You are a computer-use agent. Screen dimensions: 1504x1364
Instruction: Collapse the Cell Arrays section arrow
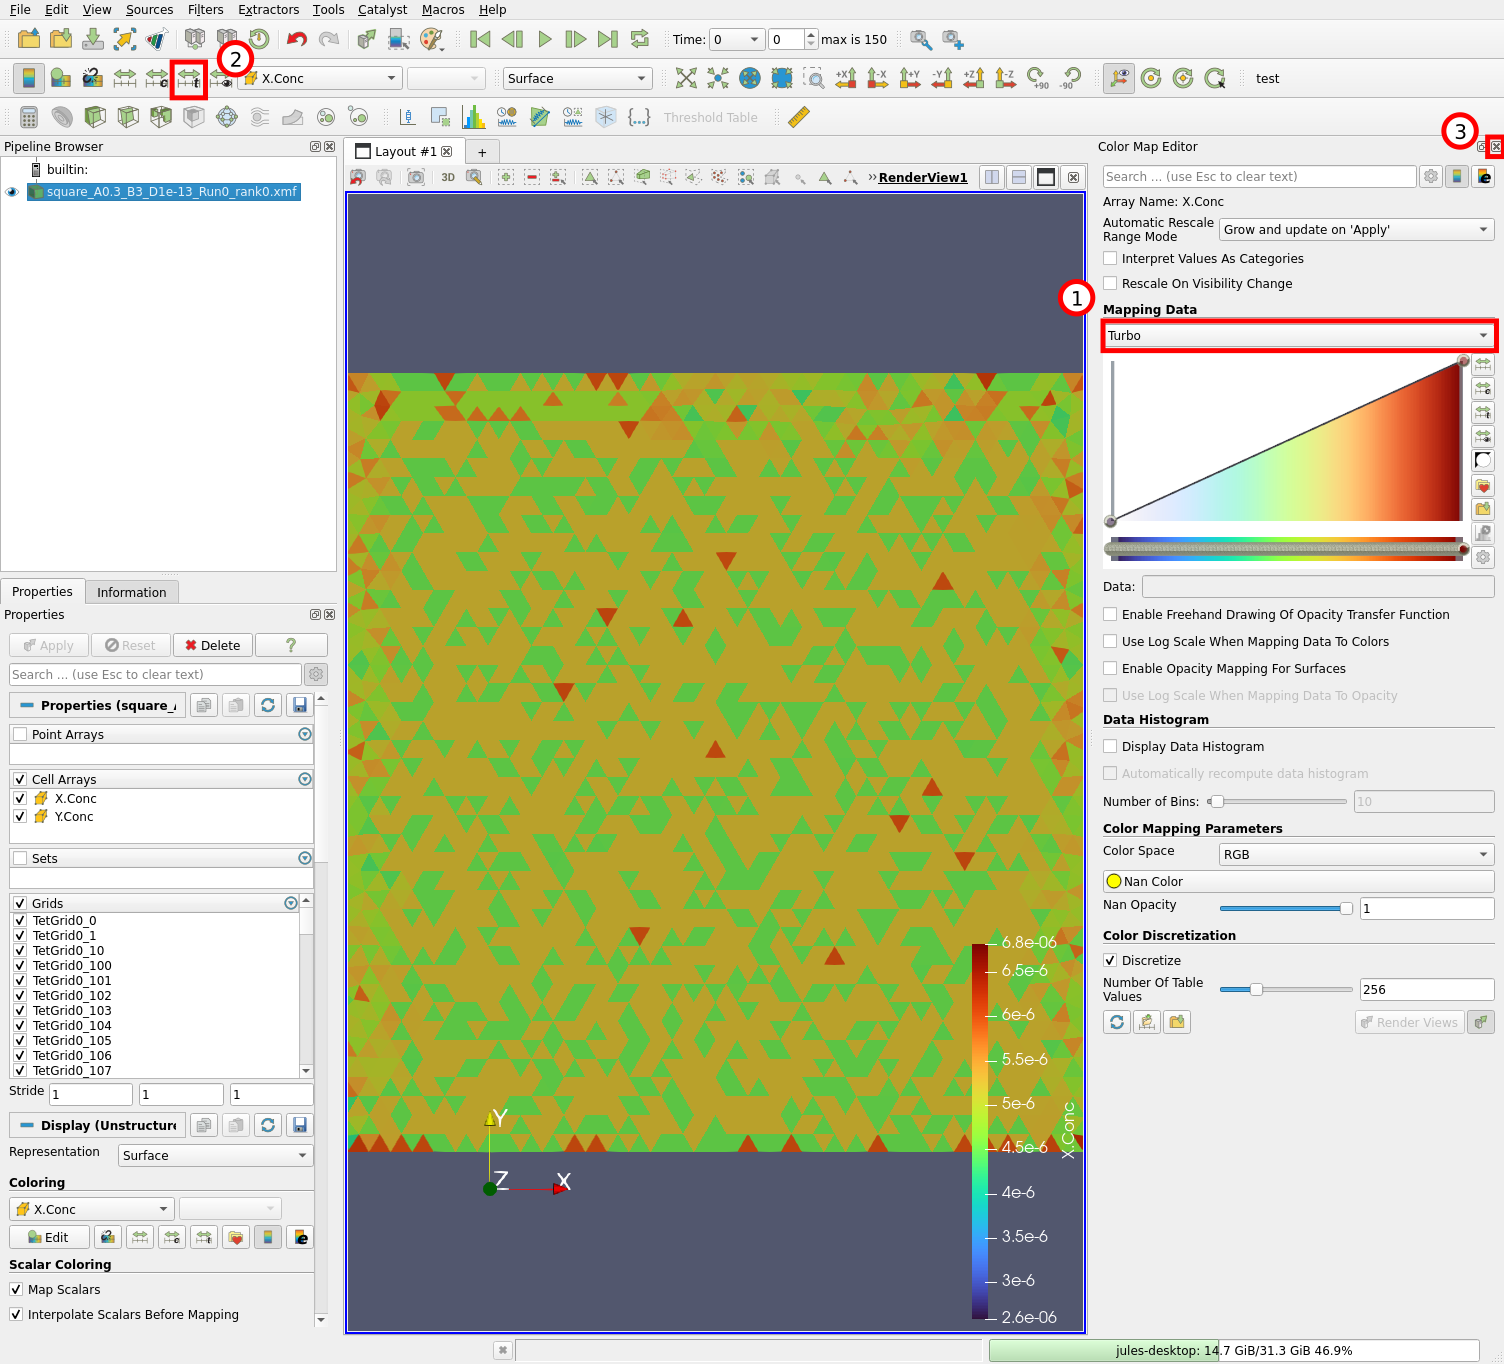pos(305,779)
